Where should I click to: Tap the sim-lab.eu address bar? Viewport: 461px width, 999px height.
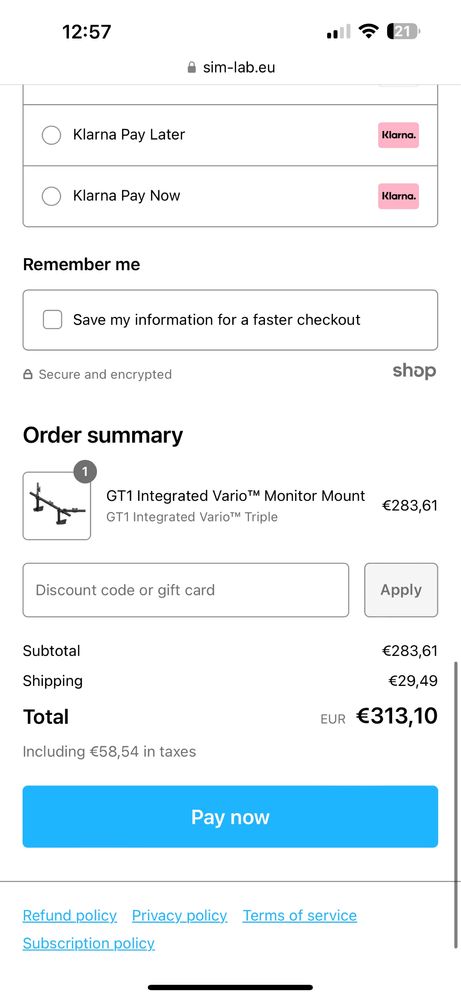tap(230, 67)
